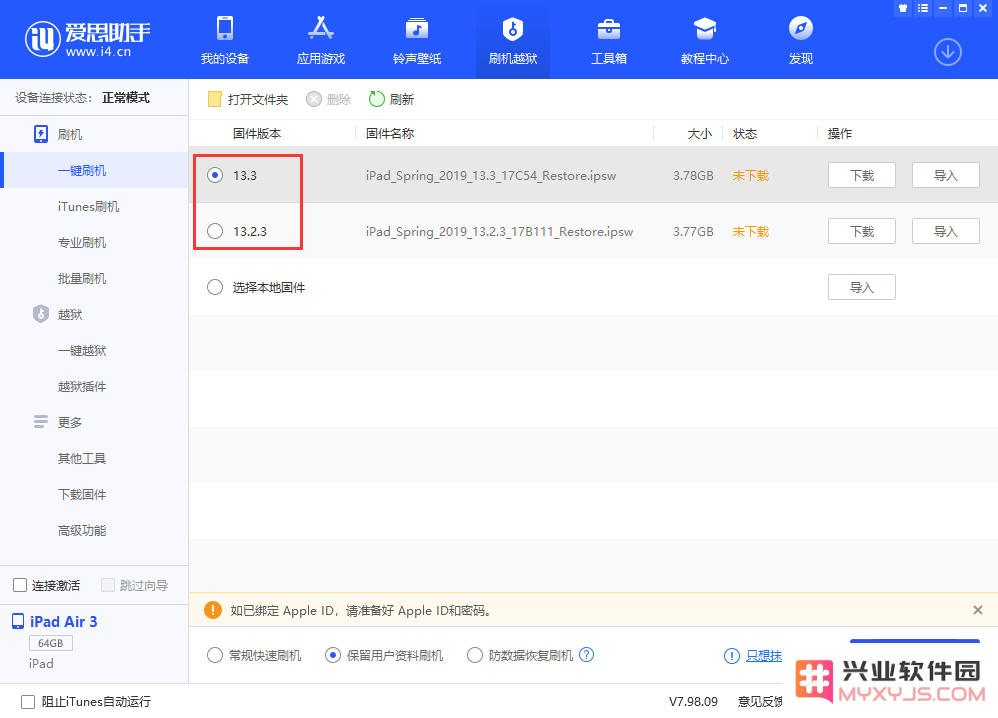Viewport: 998px width, 718px height.
Task: Click the 64GB storage label
Action: (51, 643)
